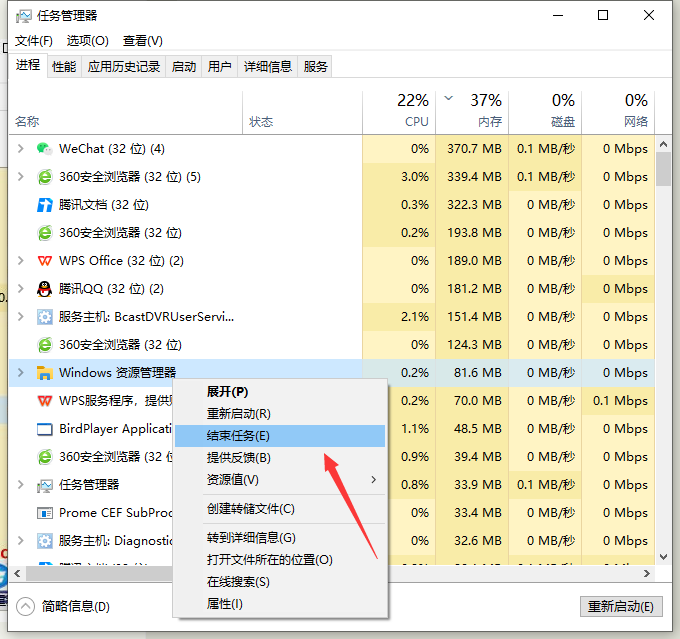Collapse to 简略信息 view
This screenshot has width=680, height=639.
[x=64, y=606]
